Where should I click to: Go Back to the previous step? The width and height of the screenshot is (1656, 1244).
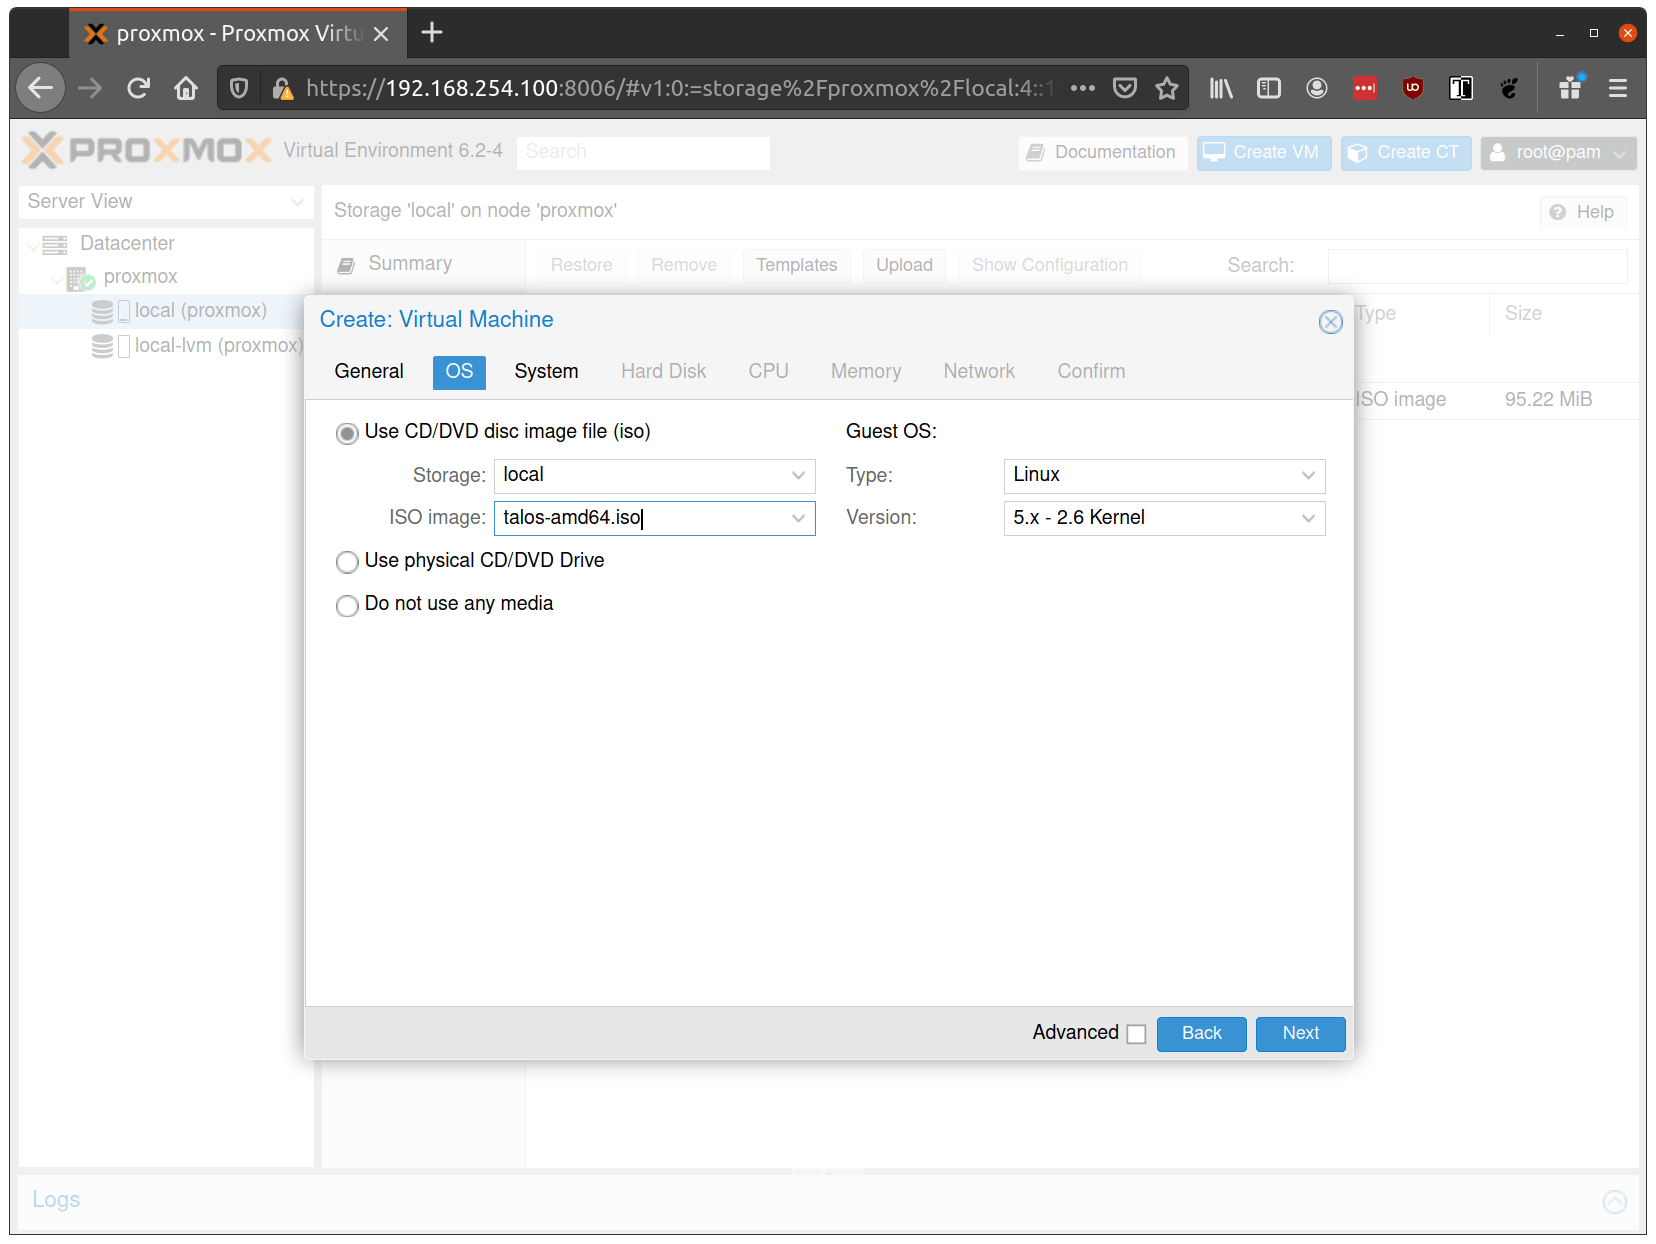coord(1201,1034)
